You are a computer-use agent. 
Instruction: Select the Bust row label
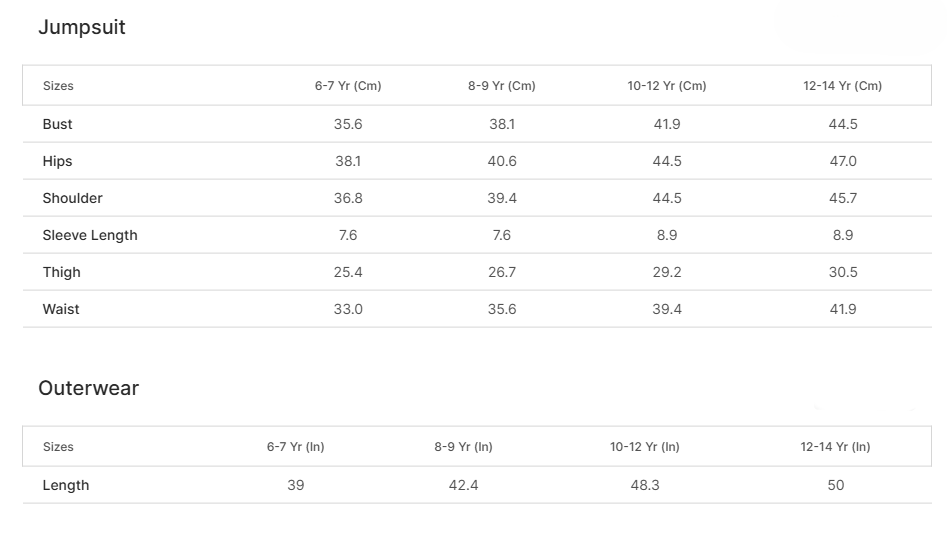pos(58,125)
